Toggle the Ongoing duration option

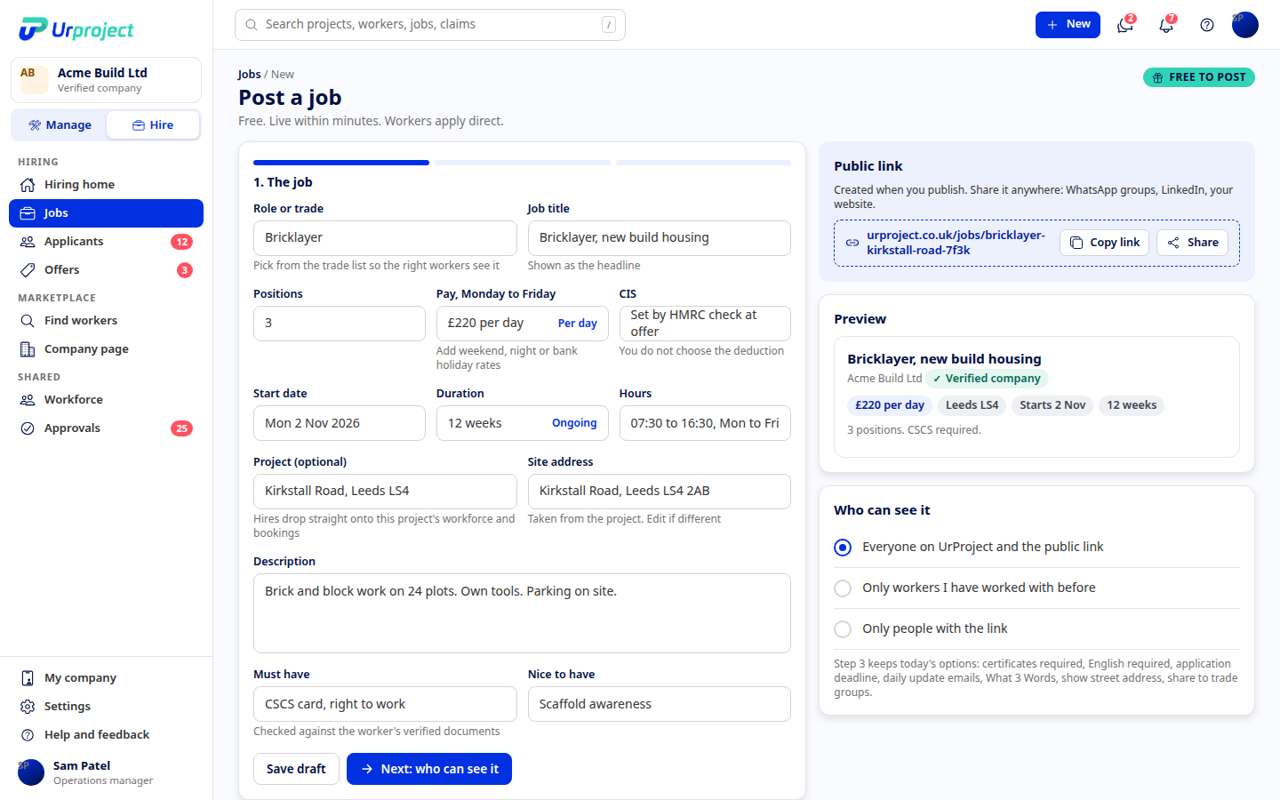click(x=574, y=423)
